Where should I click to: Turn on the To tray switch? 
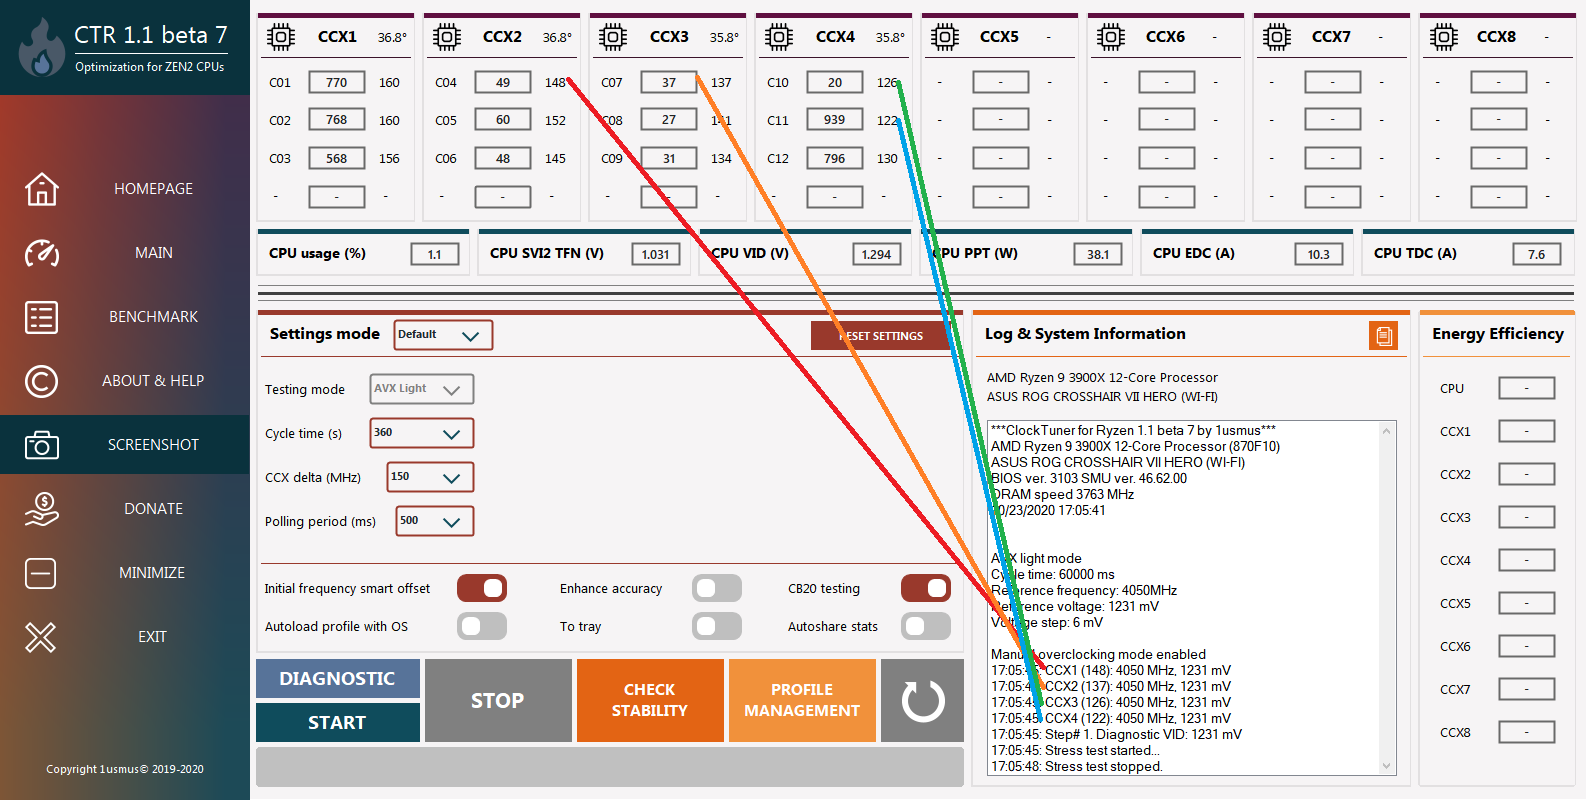click(x=717, y=626)
